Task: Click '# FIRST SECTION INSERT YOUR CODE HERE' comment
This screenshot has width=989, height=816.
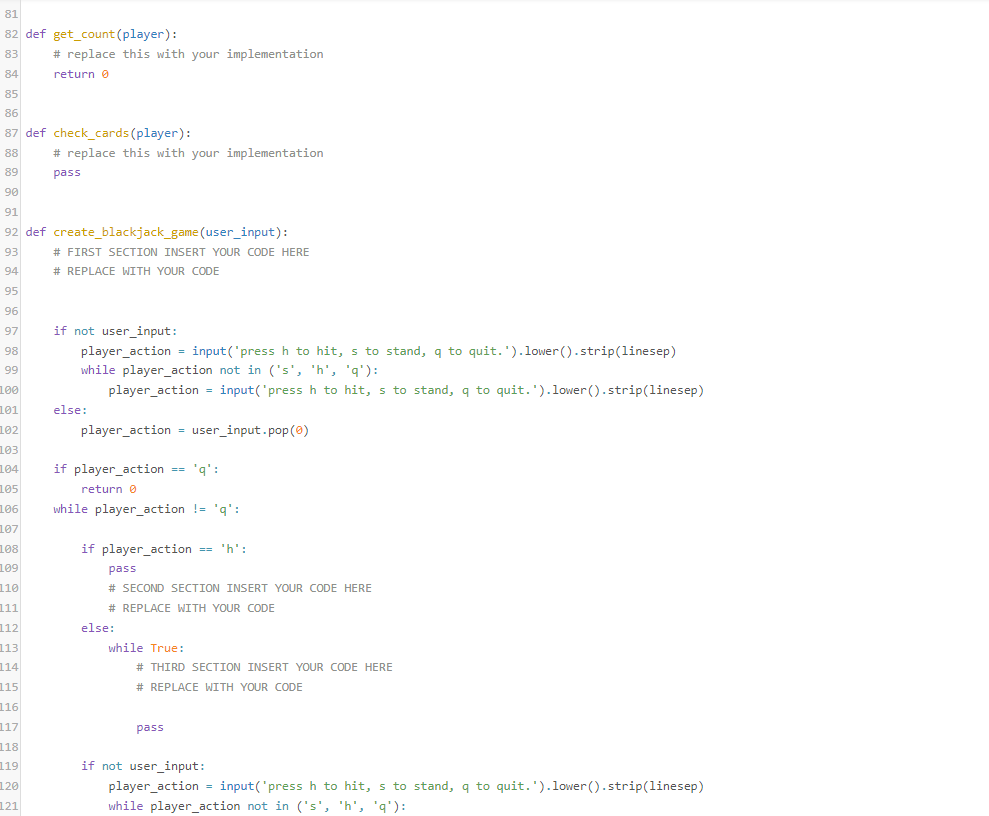Action: pos(181,252)
